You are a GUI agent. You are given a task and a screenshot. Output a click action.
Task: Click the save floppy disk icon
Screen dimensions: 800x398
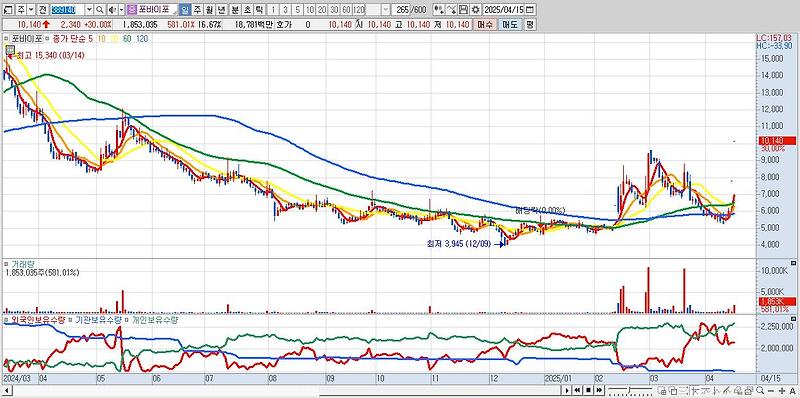(463, 10)
